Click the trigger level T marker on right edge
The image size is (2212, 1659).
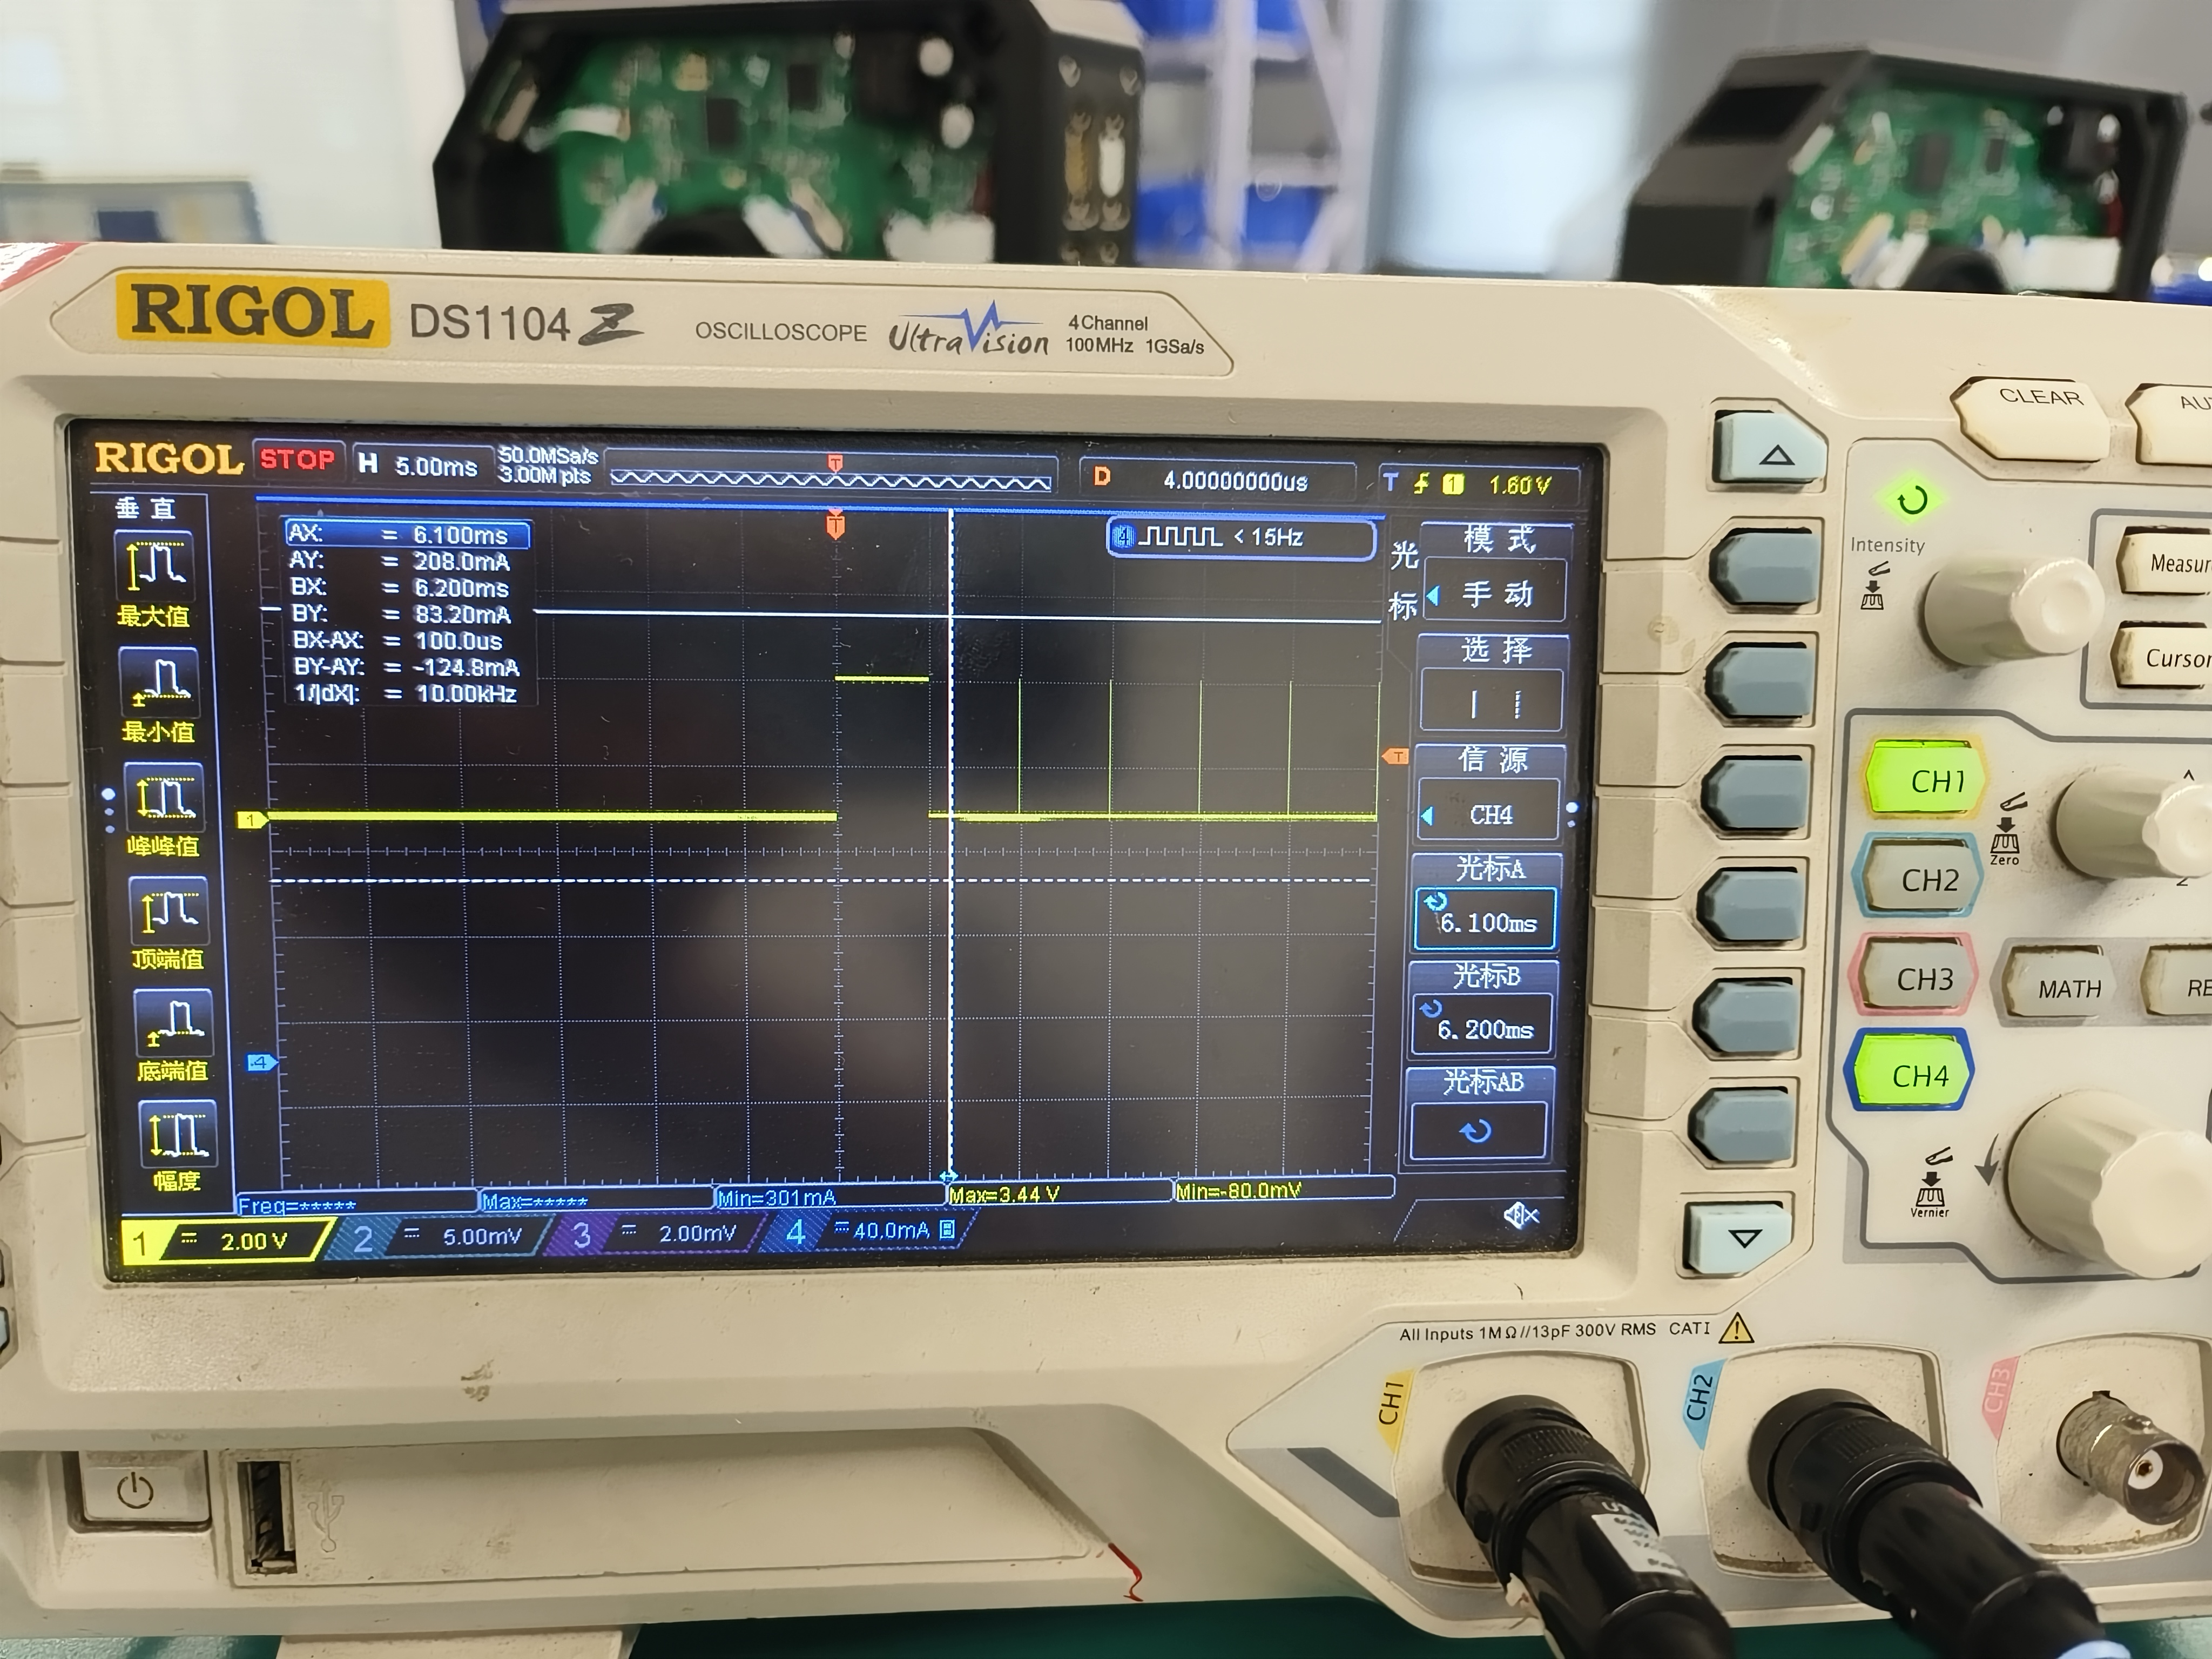pyautogui.click(x=1395, y=757)
